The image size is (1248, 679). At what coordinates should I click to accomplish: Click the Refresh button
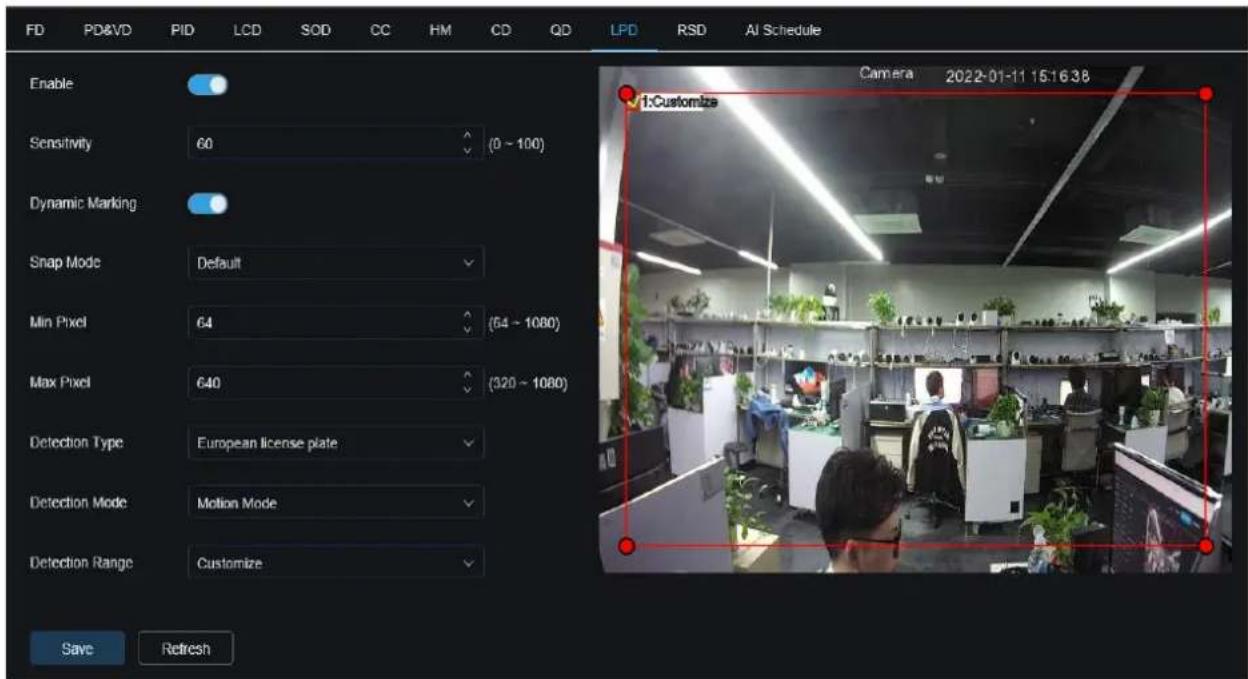[185, 649]
